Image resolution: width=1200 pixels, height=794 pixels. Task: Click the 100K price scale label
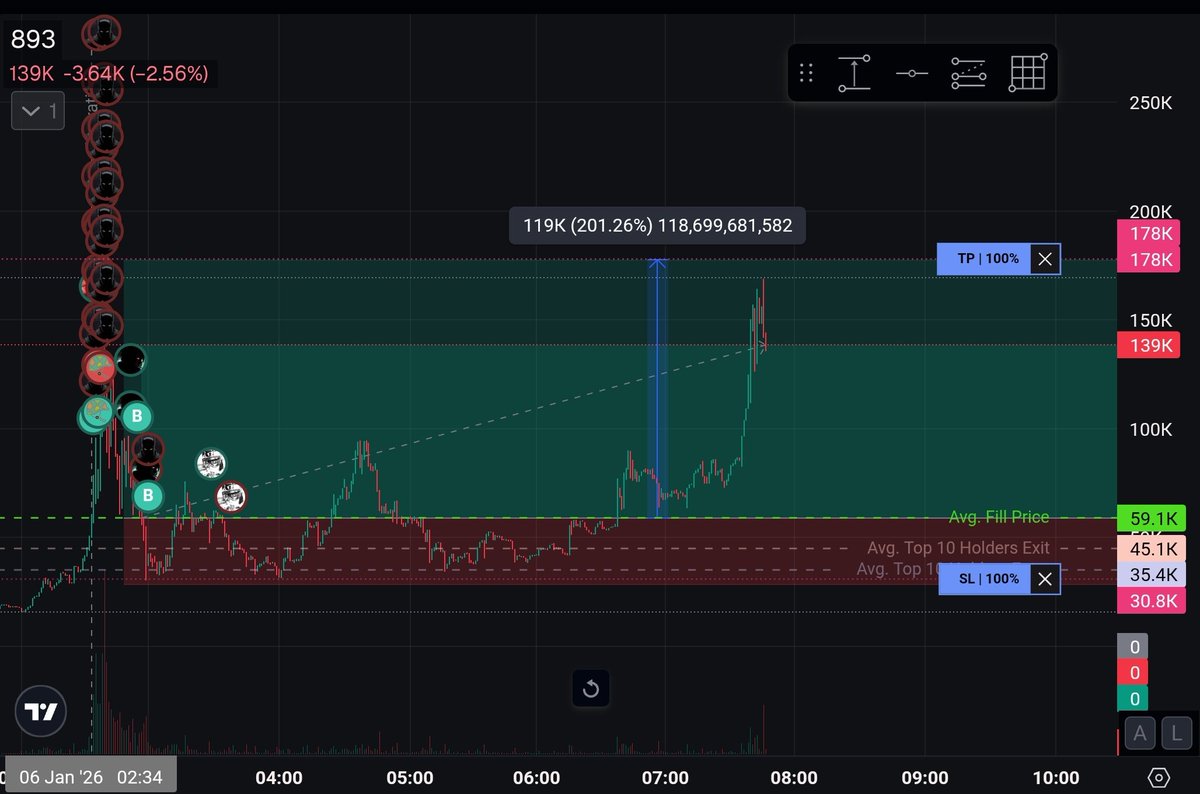(1150, 429)
